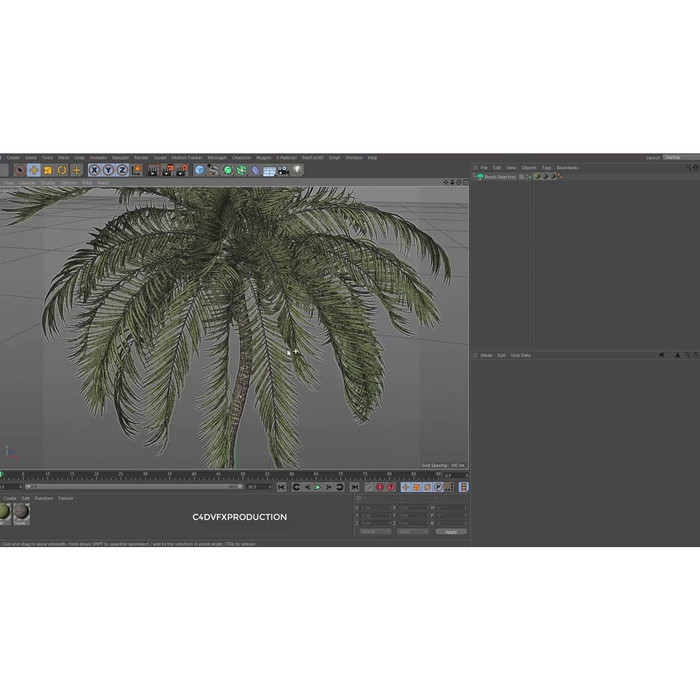
Task: Add a Cube primitive object
Action: pyautogui.click(x=200, y=170)
